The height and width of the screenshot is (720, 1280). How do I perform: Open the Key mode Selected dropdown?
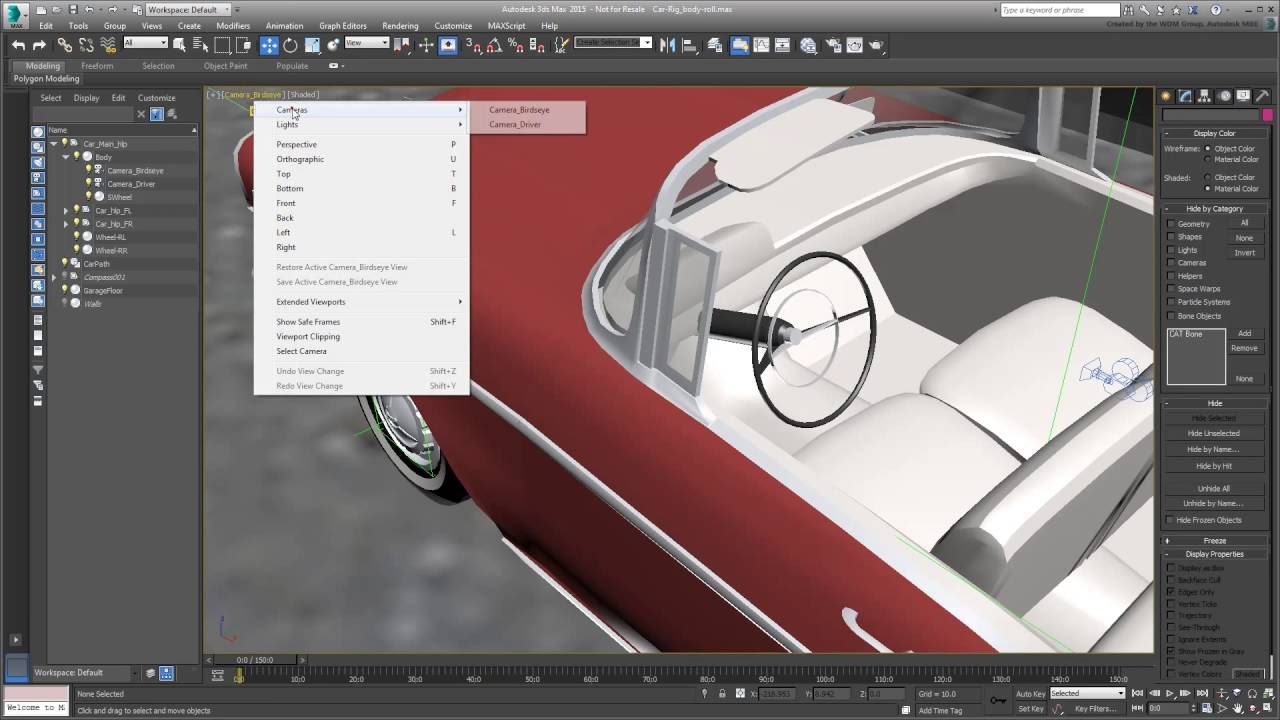1087,693
